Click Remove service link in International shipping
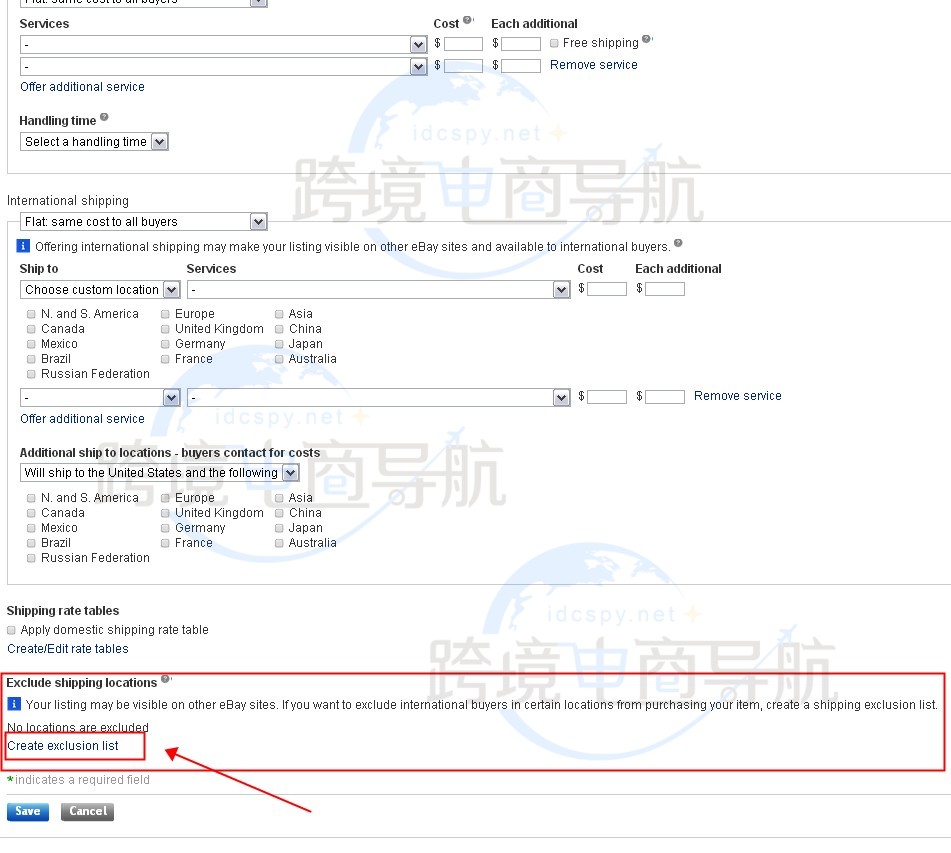Image resolution: width=951 pixels, height=853 pixels. (x=737, y=396)
